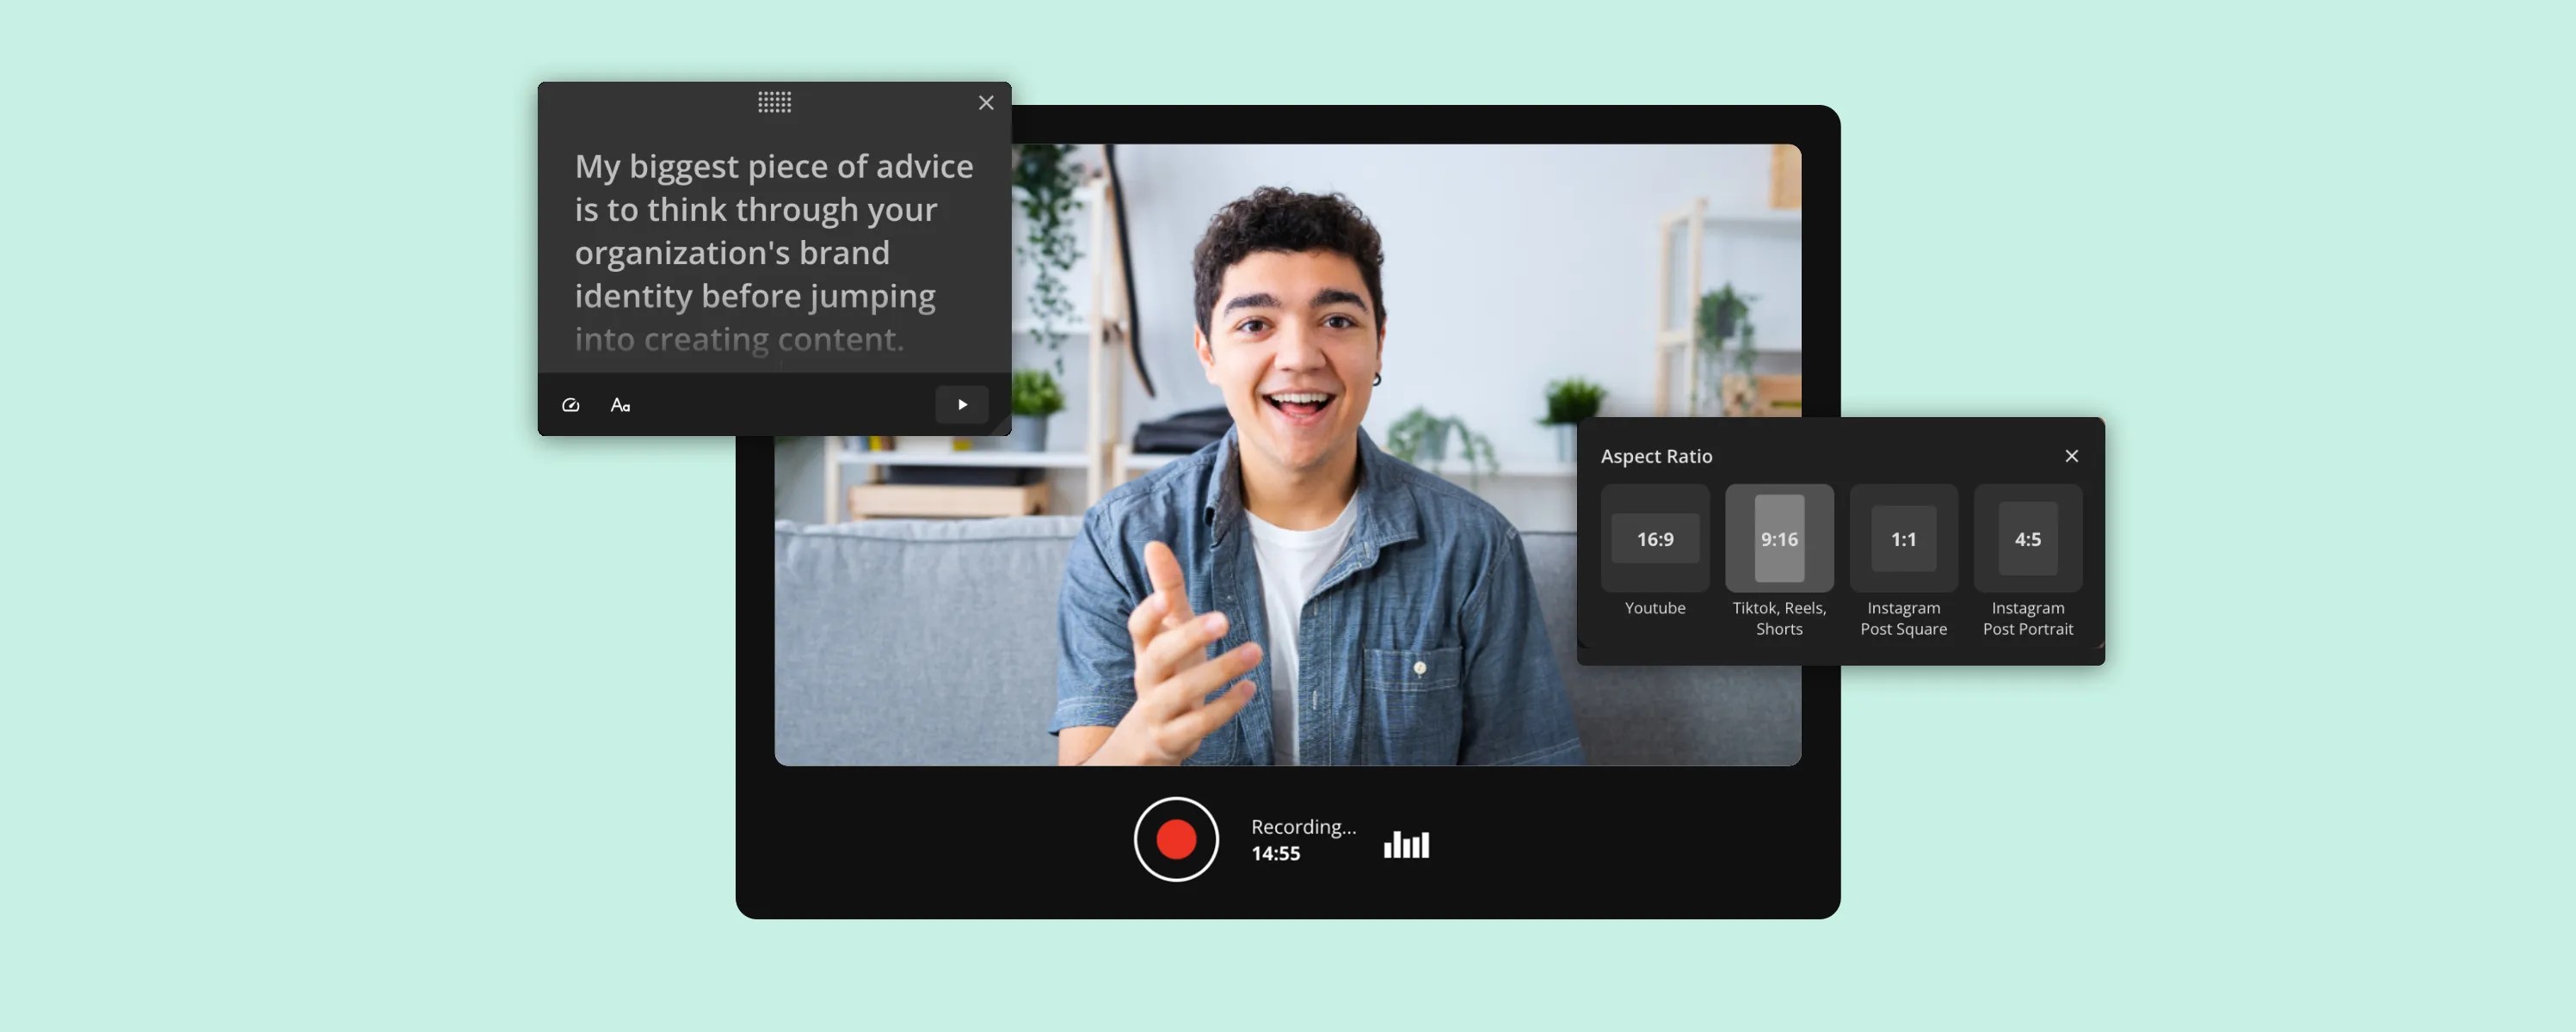Select the 16:9 aspect ratio tile
This screenshot has width=2576, height=1032.
[x=1654, y=539]
